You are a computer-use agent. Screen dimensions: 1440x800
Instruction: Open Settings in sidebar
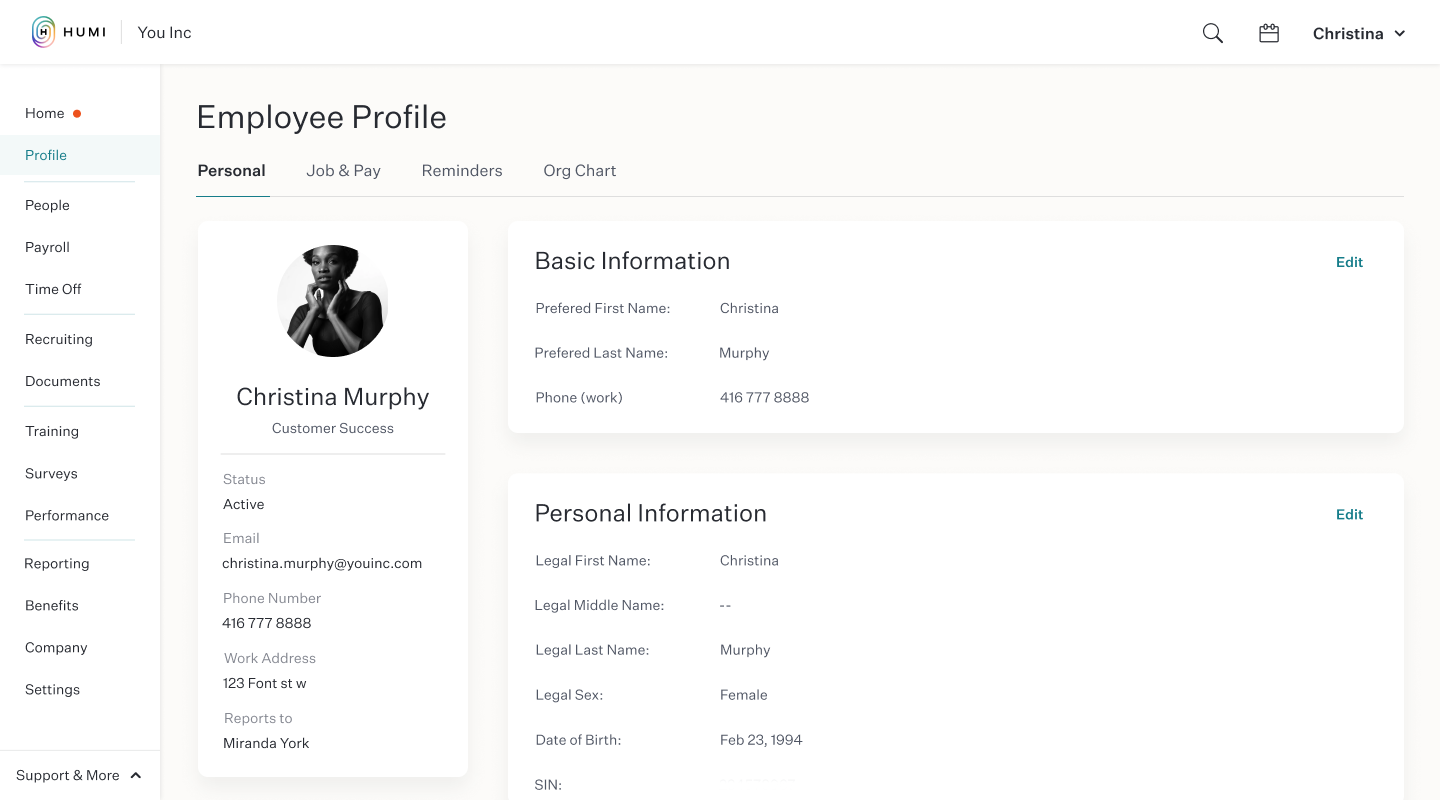[x=52, y=689]
